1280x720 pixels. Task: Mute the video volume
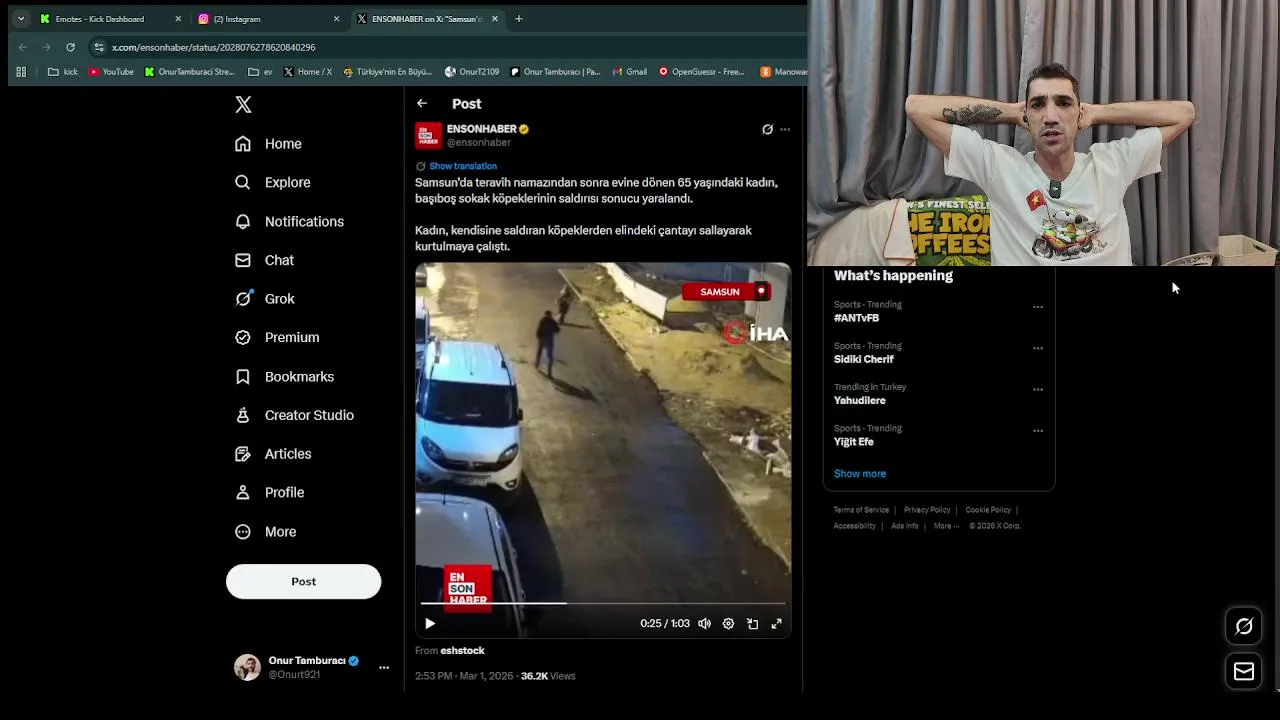point(704,624)
